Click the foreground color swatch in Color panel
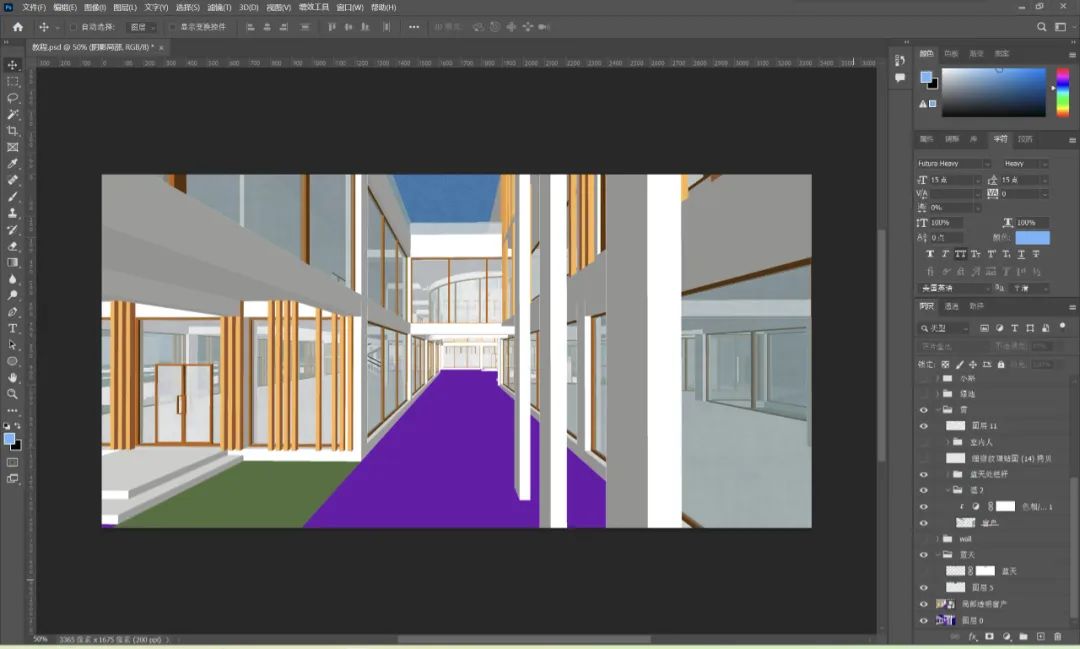 pyautogui.click(x=926, y=77)
